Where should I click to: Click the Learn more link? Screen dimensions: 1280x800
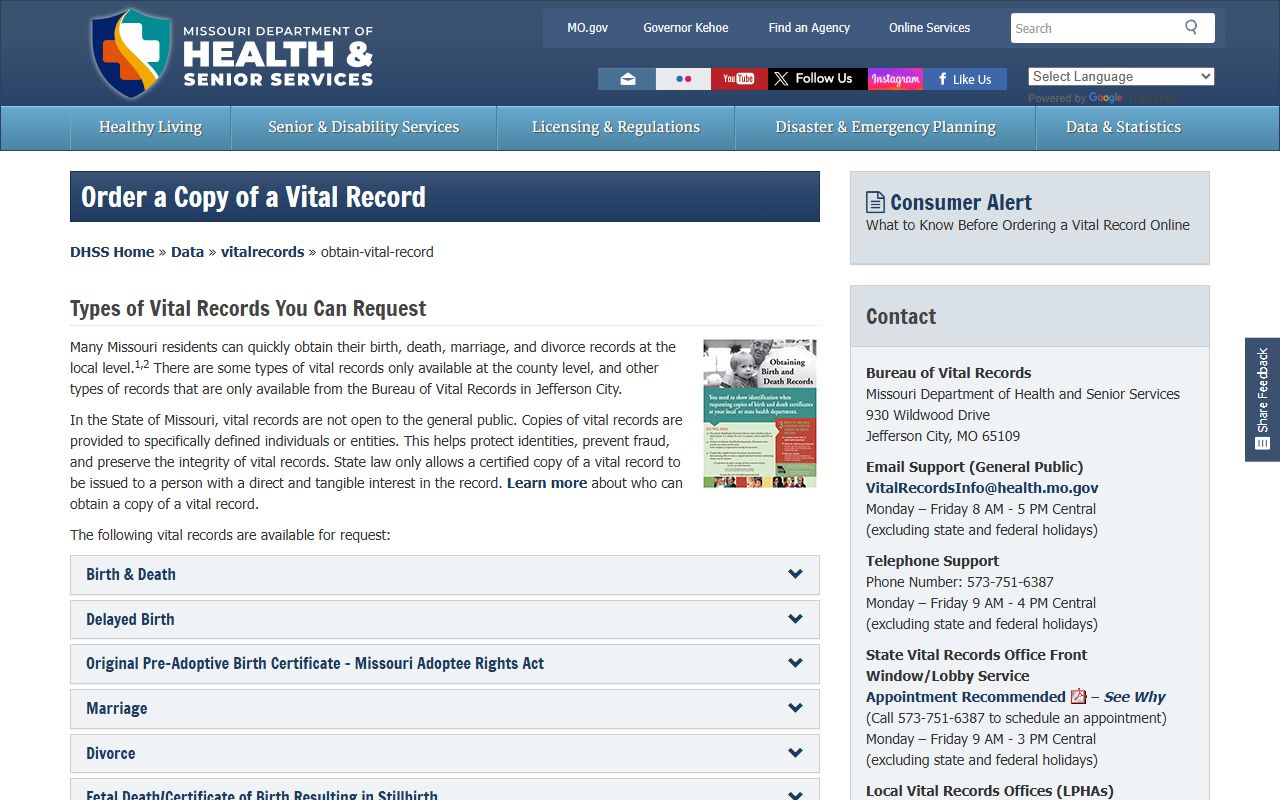tap(547, 483)
